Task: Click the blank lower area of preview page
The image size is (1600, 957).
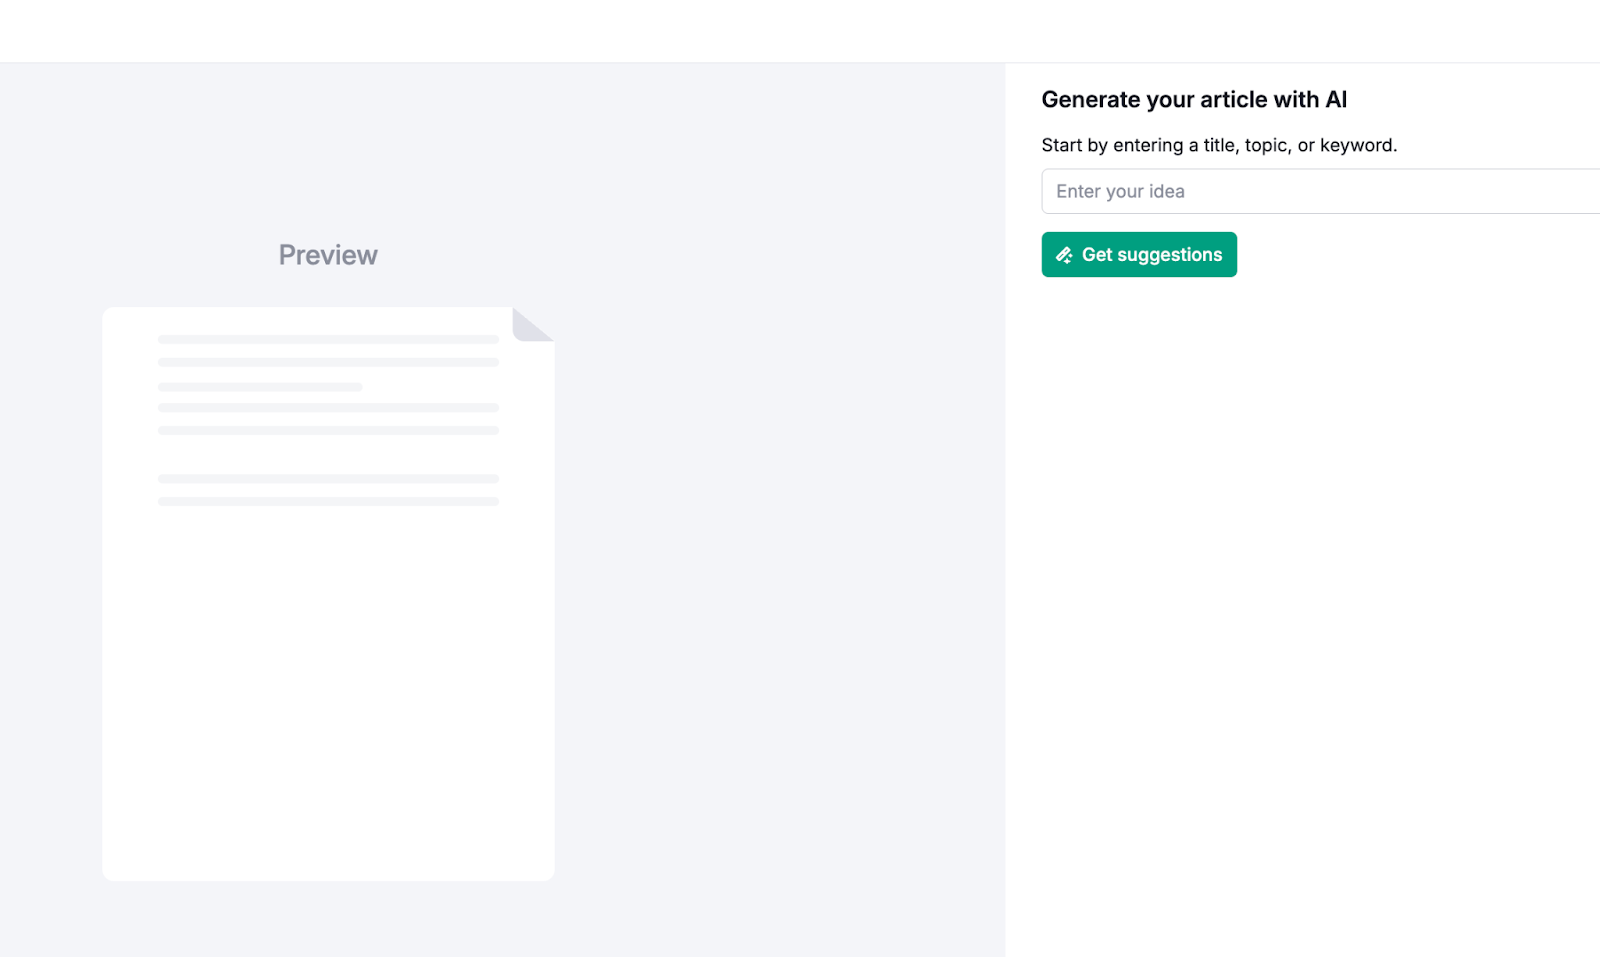Action: click(328, 700)
